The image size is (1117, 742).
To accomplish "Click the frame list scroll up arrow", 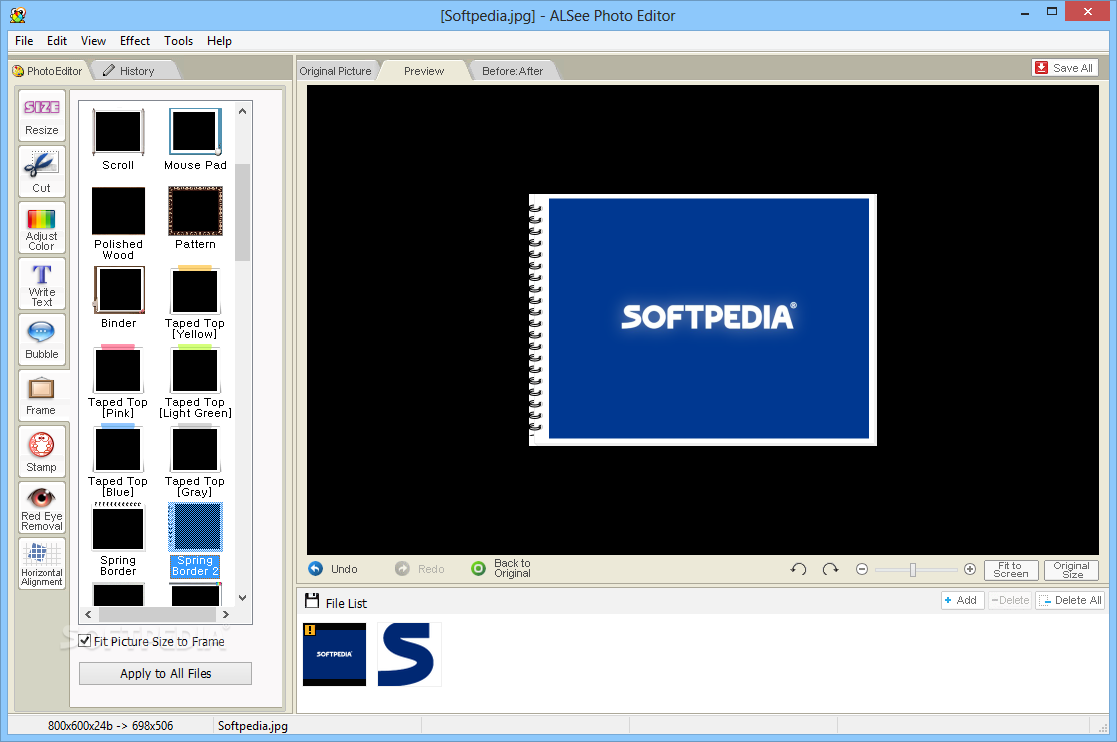I will click(242, 111).
